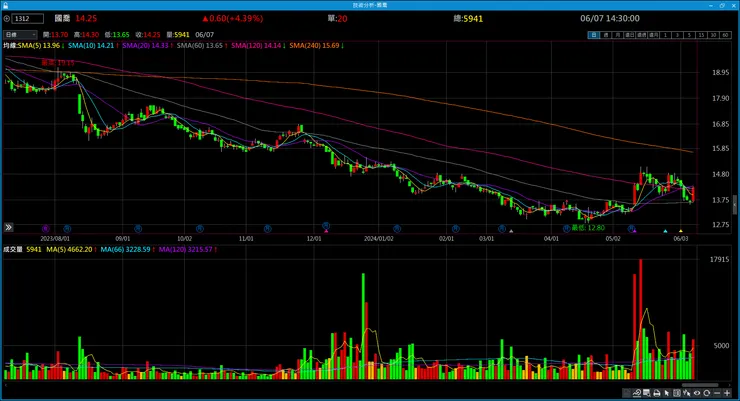Click the yellow triangle marker near 06/03

[681, 231]
